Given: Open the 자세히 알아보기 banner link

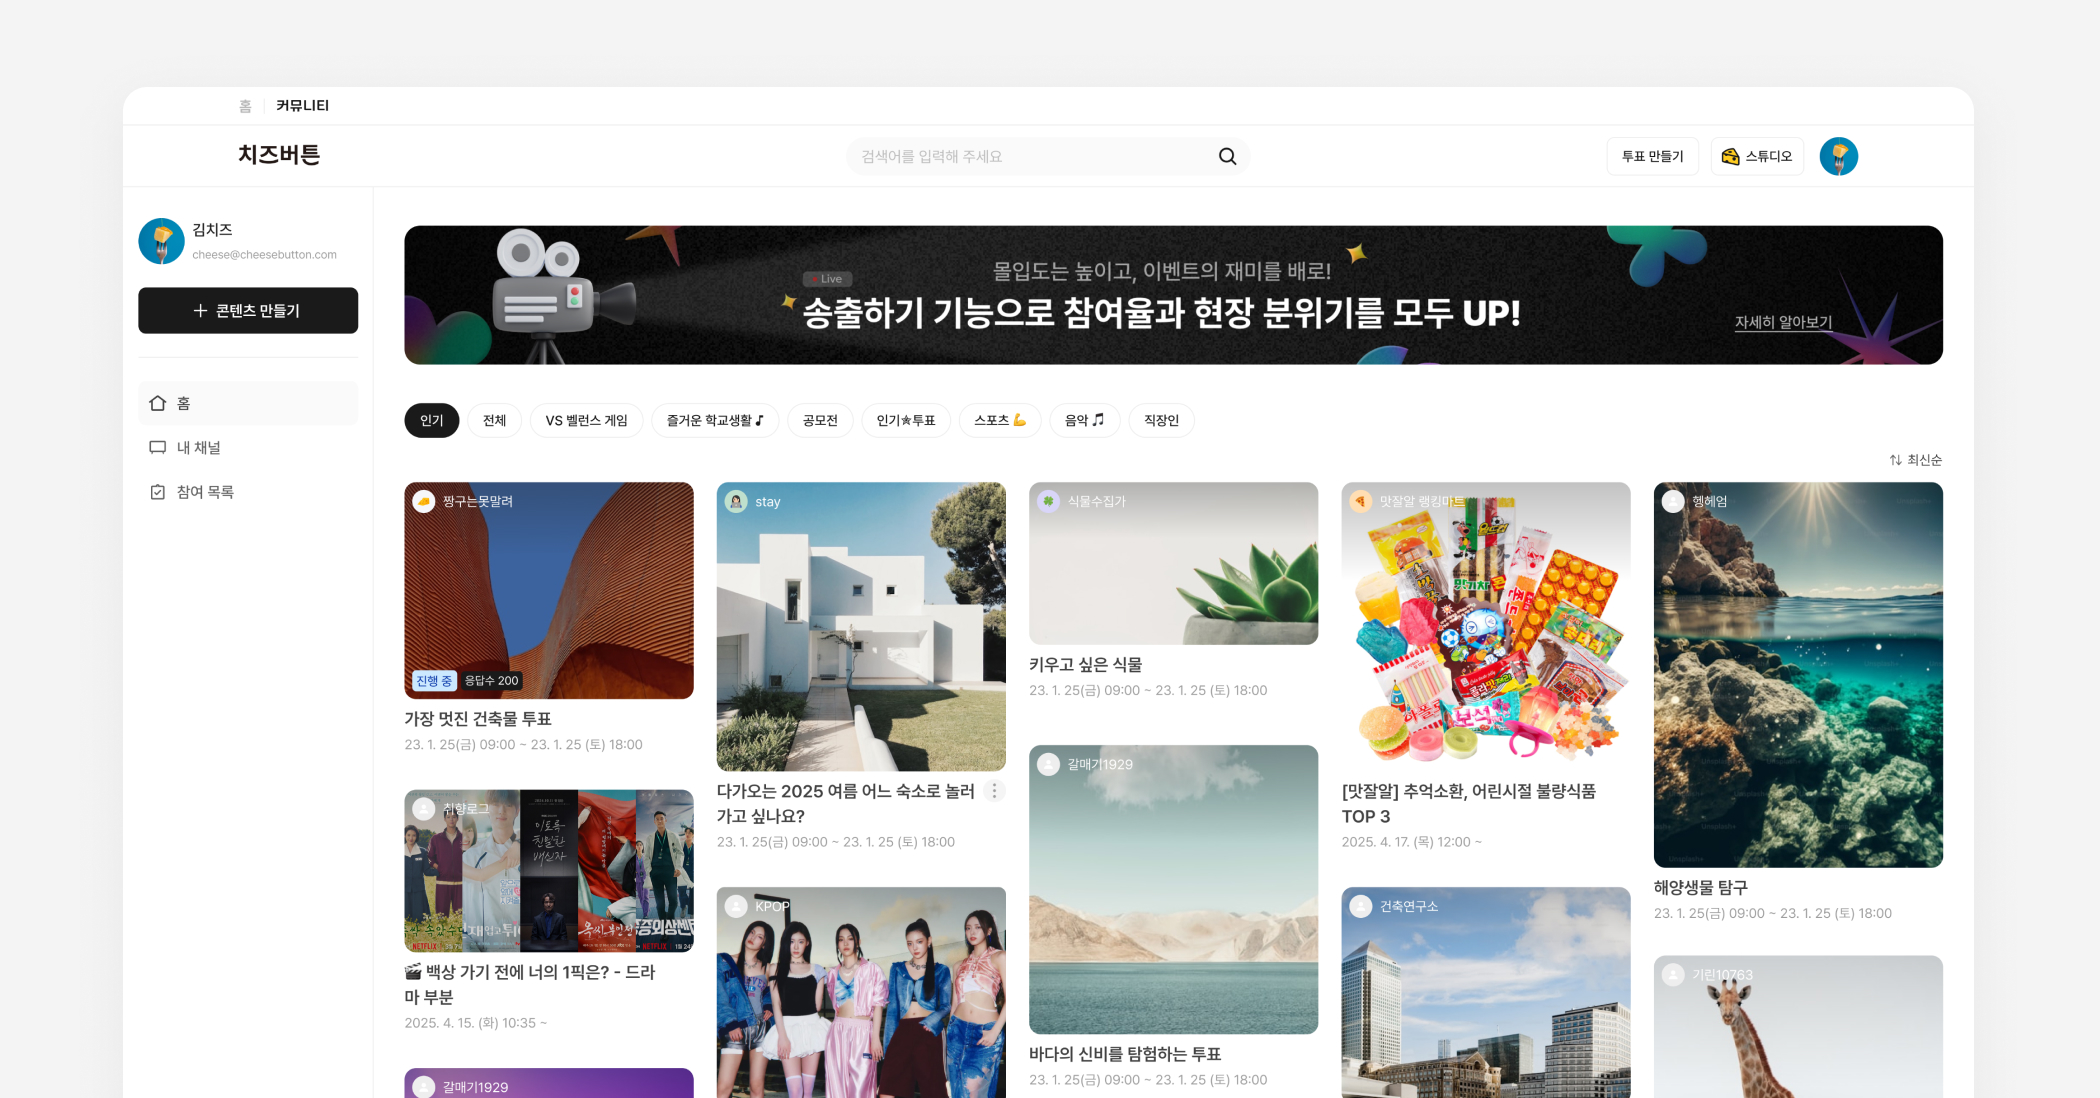Looking at the screenshot, I should coord(1783,322).
